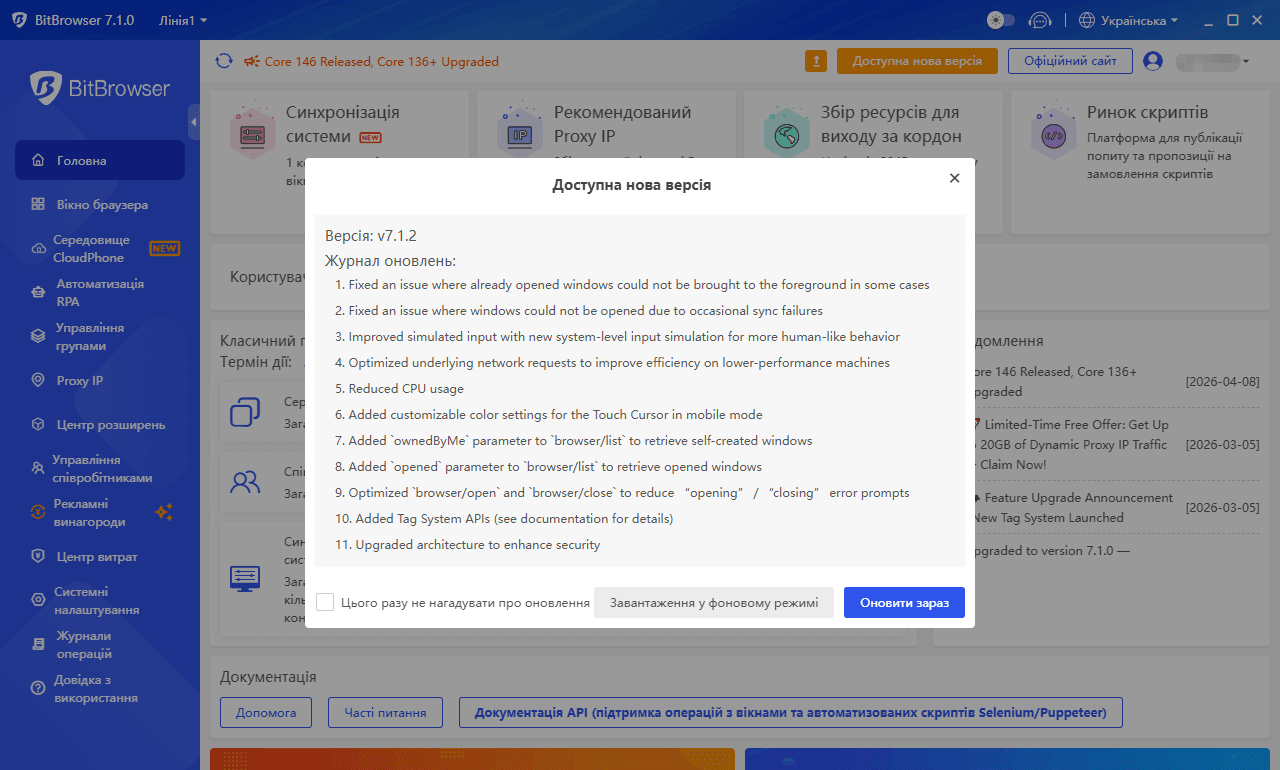Click the Extension Center cube icon
This screenshot has height=770, width=1280.
point(38,425)
